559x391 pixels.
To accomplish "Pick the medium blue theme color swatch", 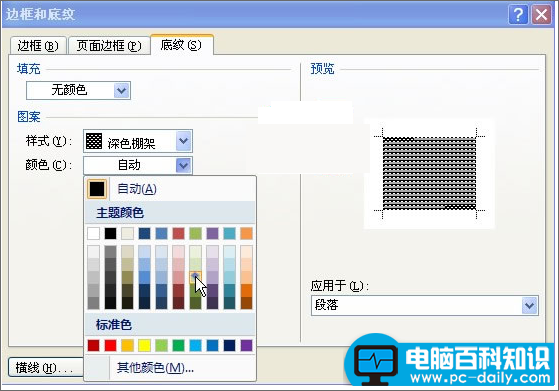I will pyautogui.click(x=161, y=233).
